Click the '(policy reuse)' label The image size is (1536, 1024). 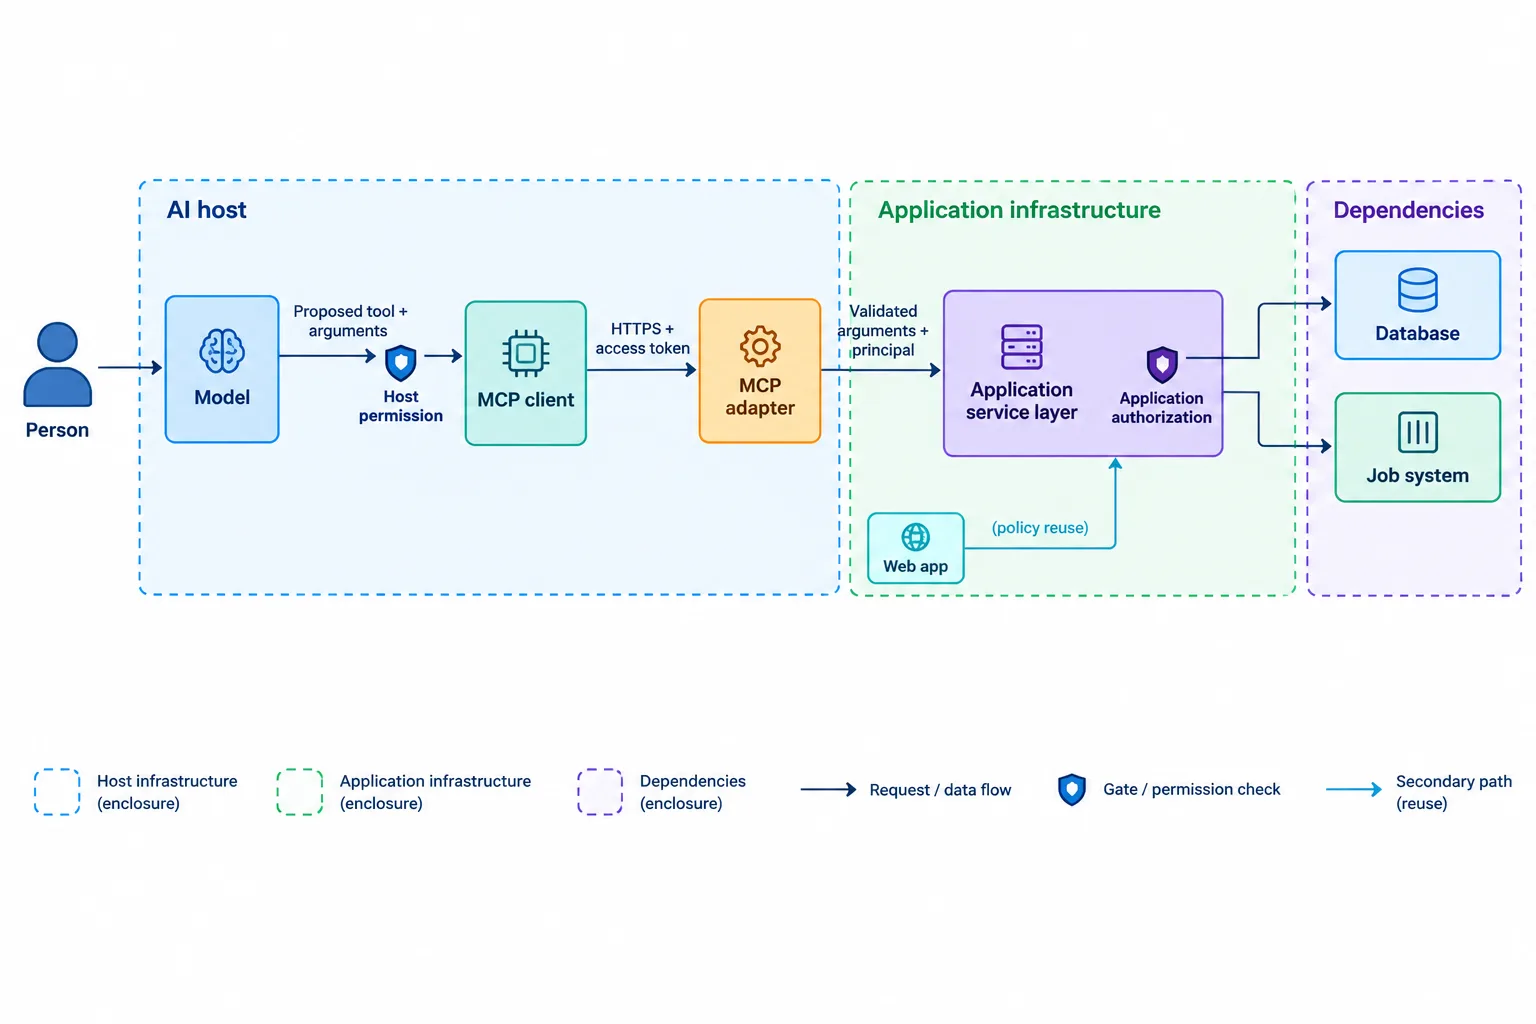pyautogui.click(x=1040, y=528)
